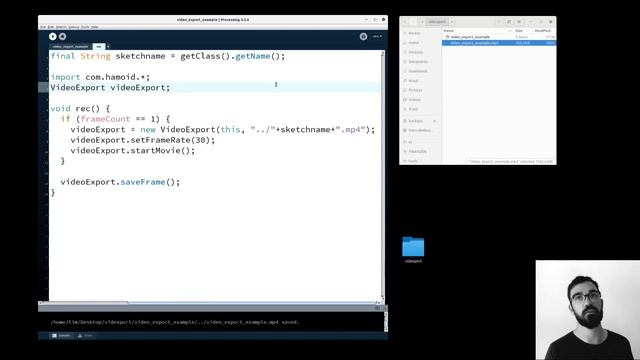
Task: Open the new tab arrow menu
Action: pos(108,47)
